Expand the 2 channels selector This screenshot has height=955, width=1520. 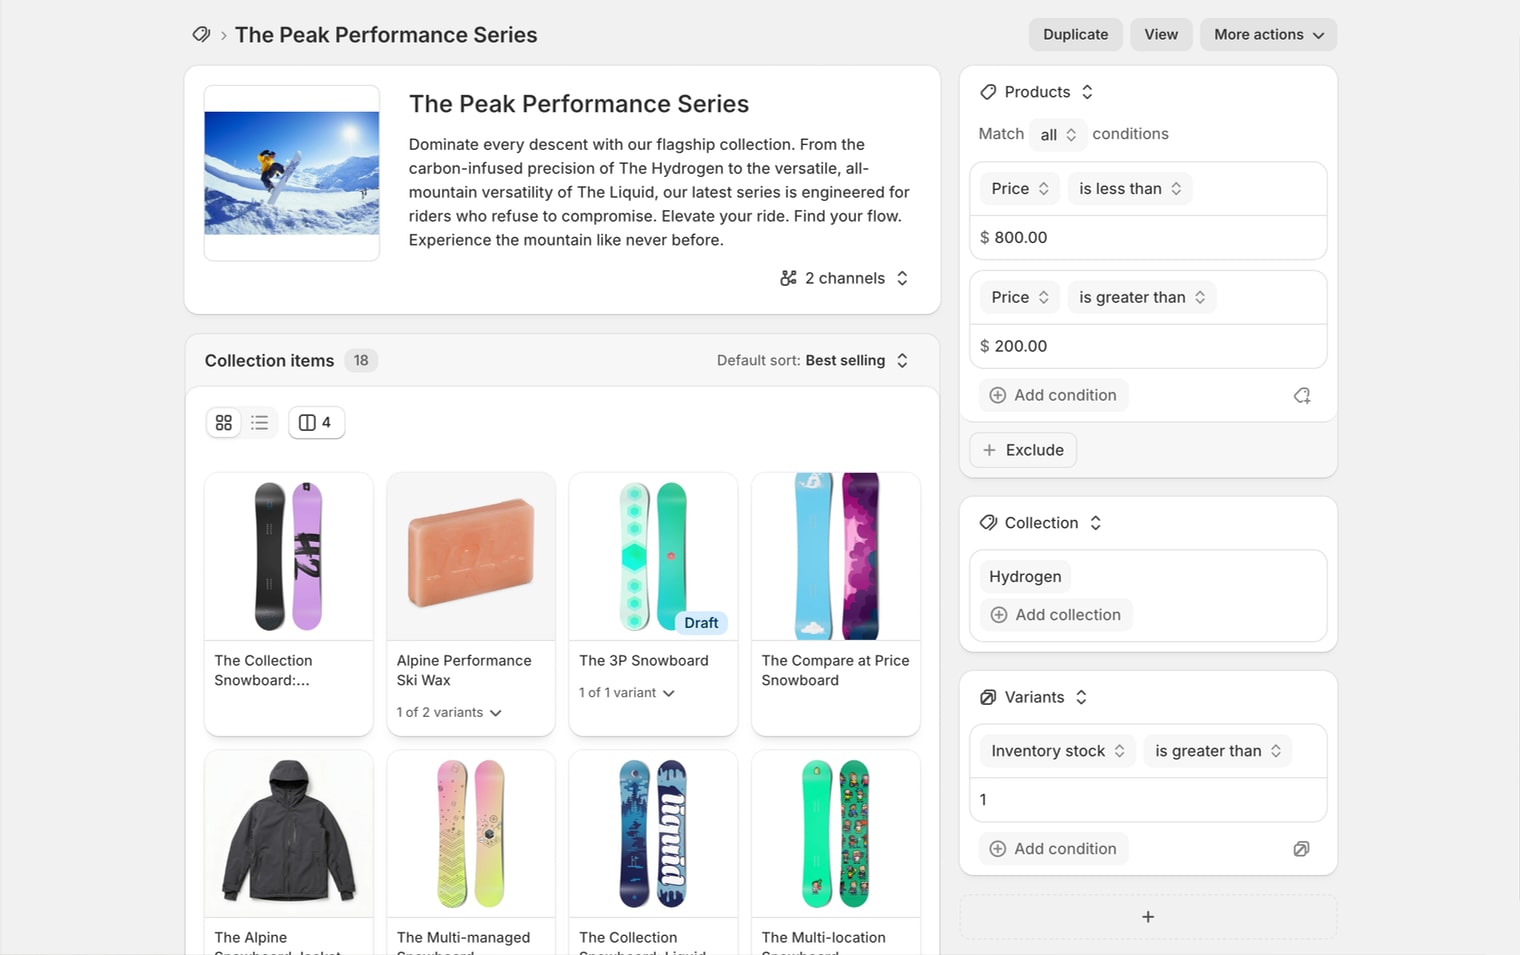(x=845, y=278)
